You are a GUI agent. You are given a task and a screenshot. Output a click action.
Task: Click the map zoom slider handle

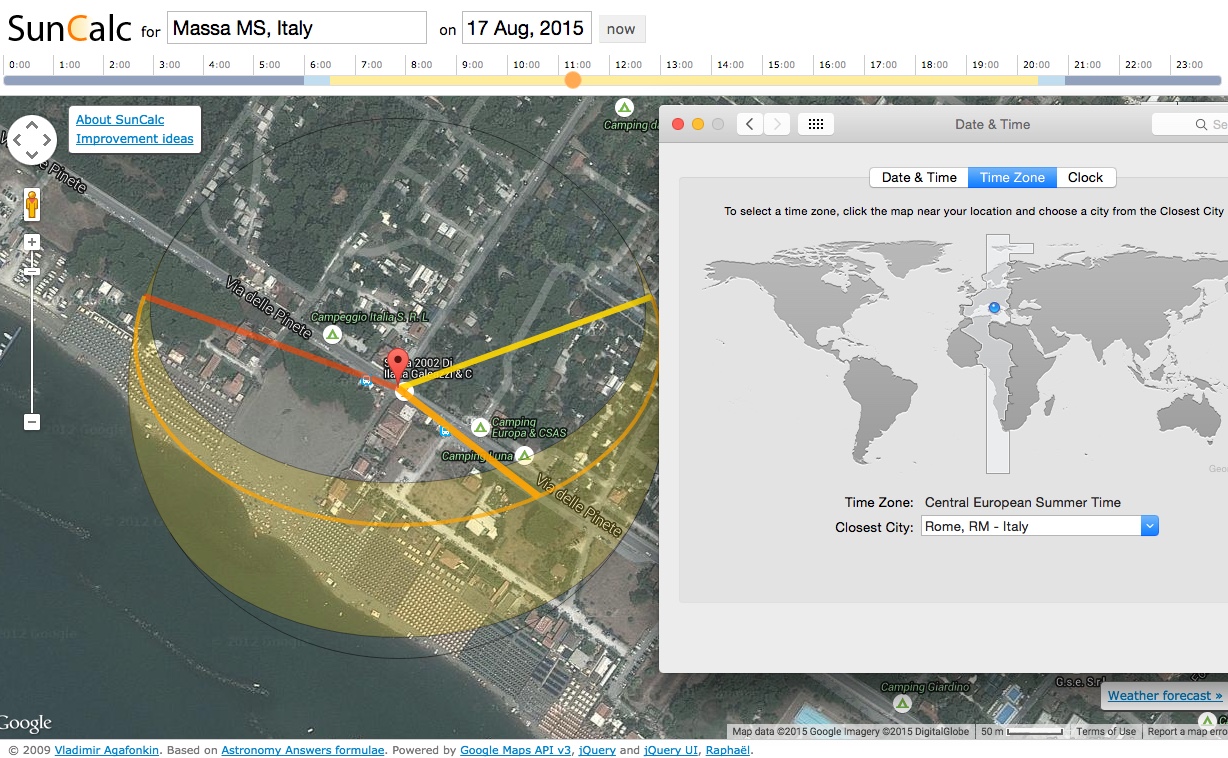pos(32,269)
